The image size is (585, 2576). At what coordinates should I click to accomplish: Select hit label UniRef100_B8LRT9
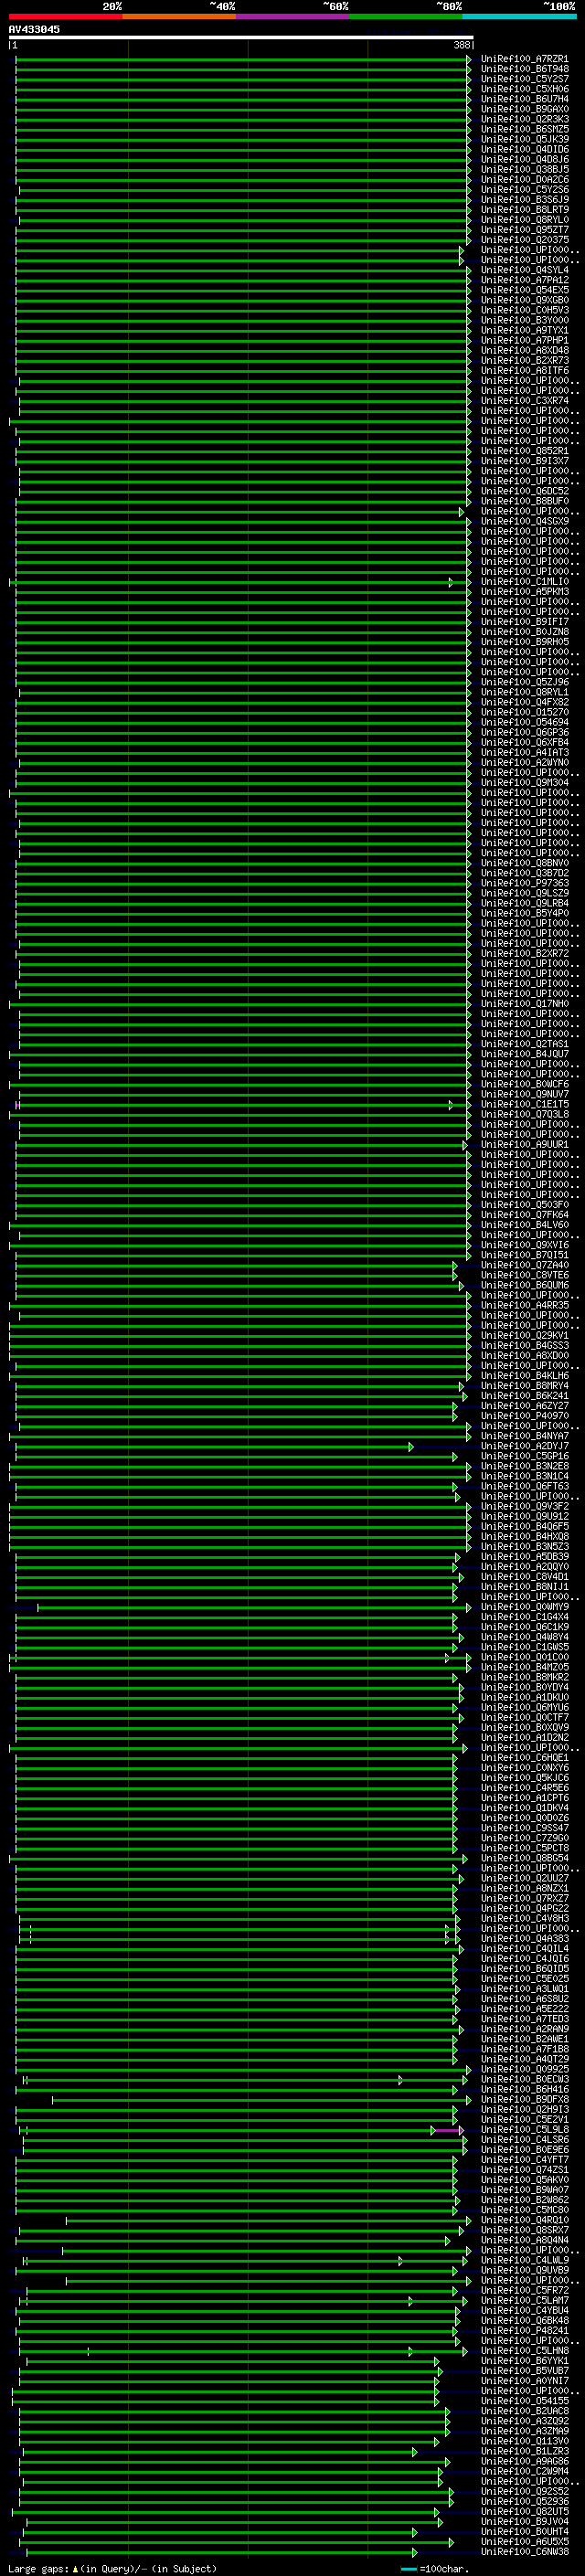(524, 210)
